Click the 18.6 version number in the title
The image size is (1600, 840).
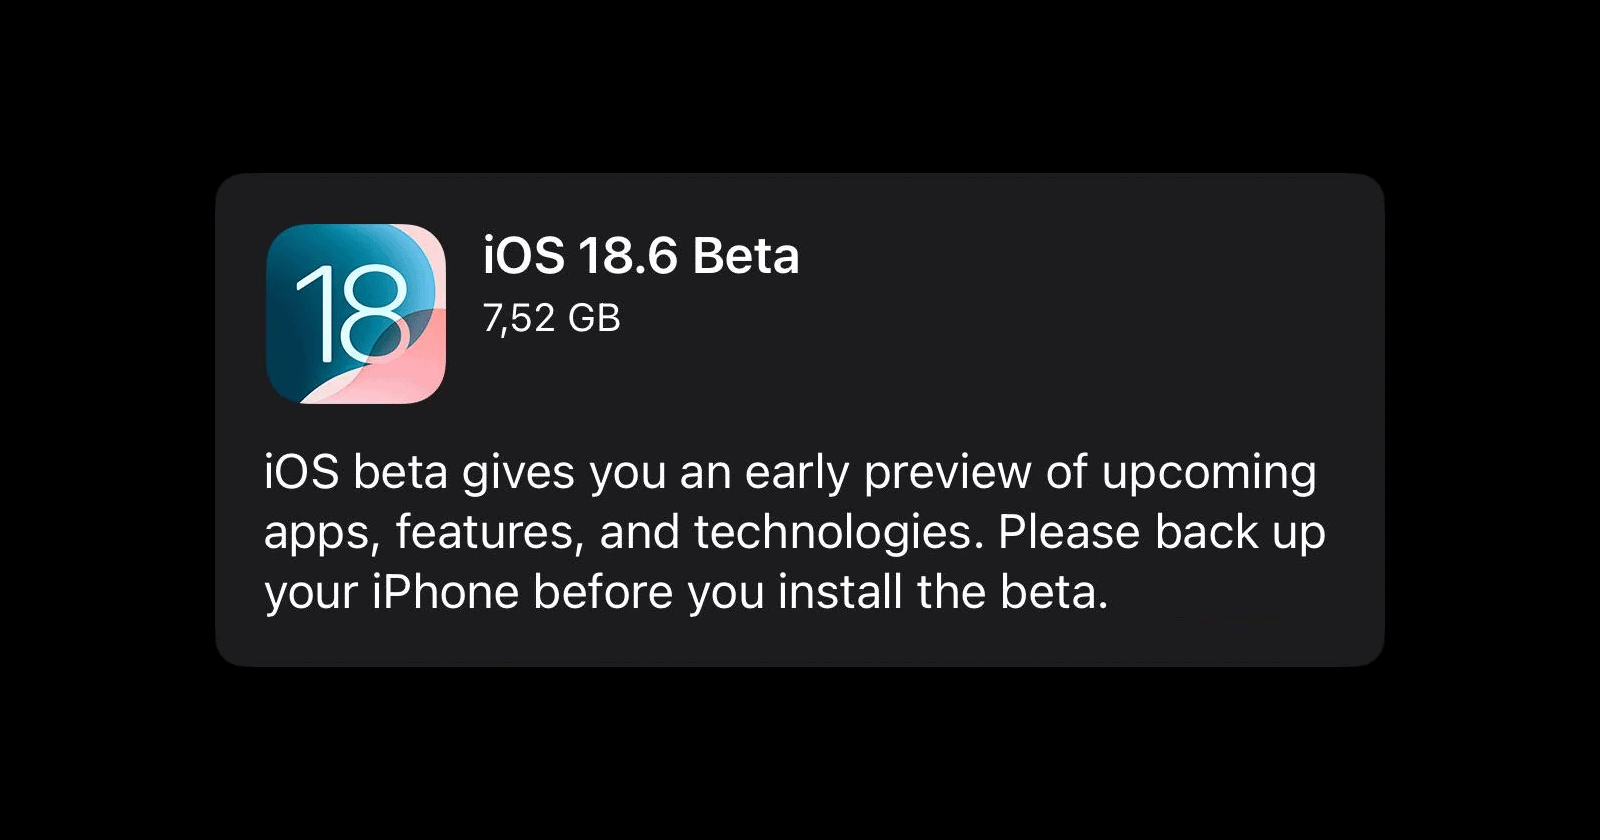[x=628, y=256]
